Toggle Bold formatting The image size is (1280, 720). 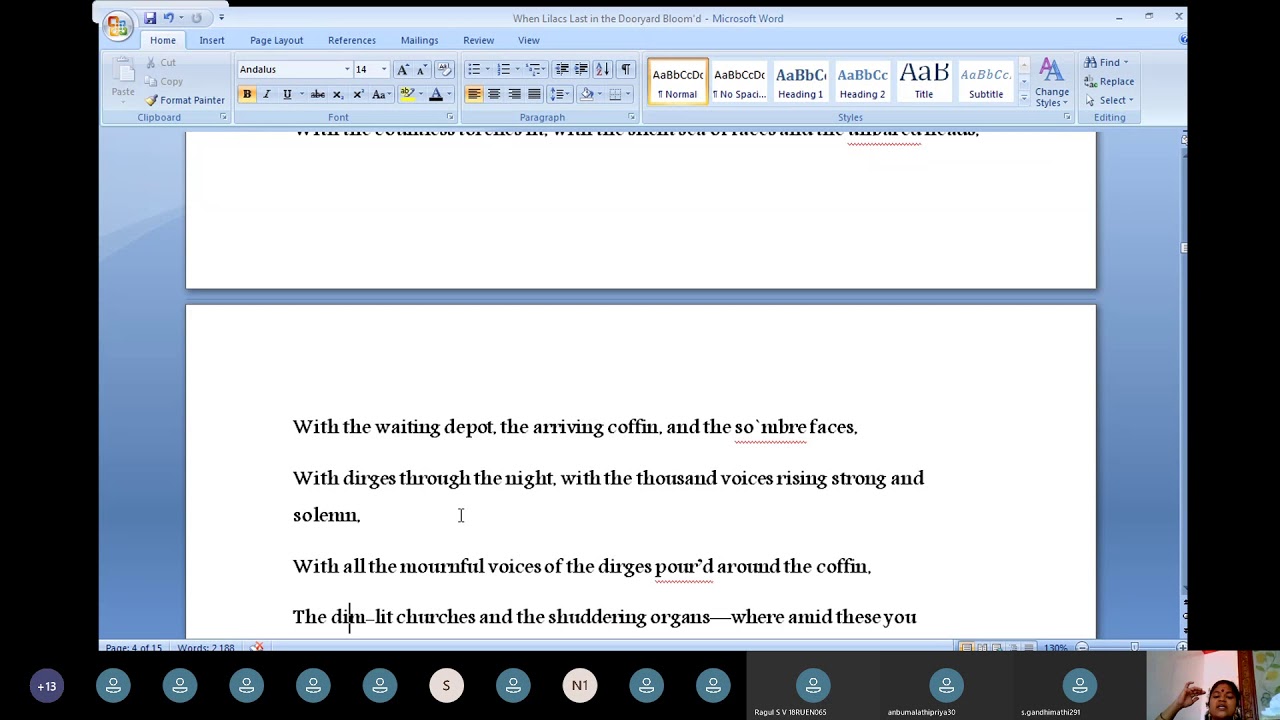pos(247,94)
